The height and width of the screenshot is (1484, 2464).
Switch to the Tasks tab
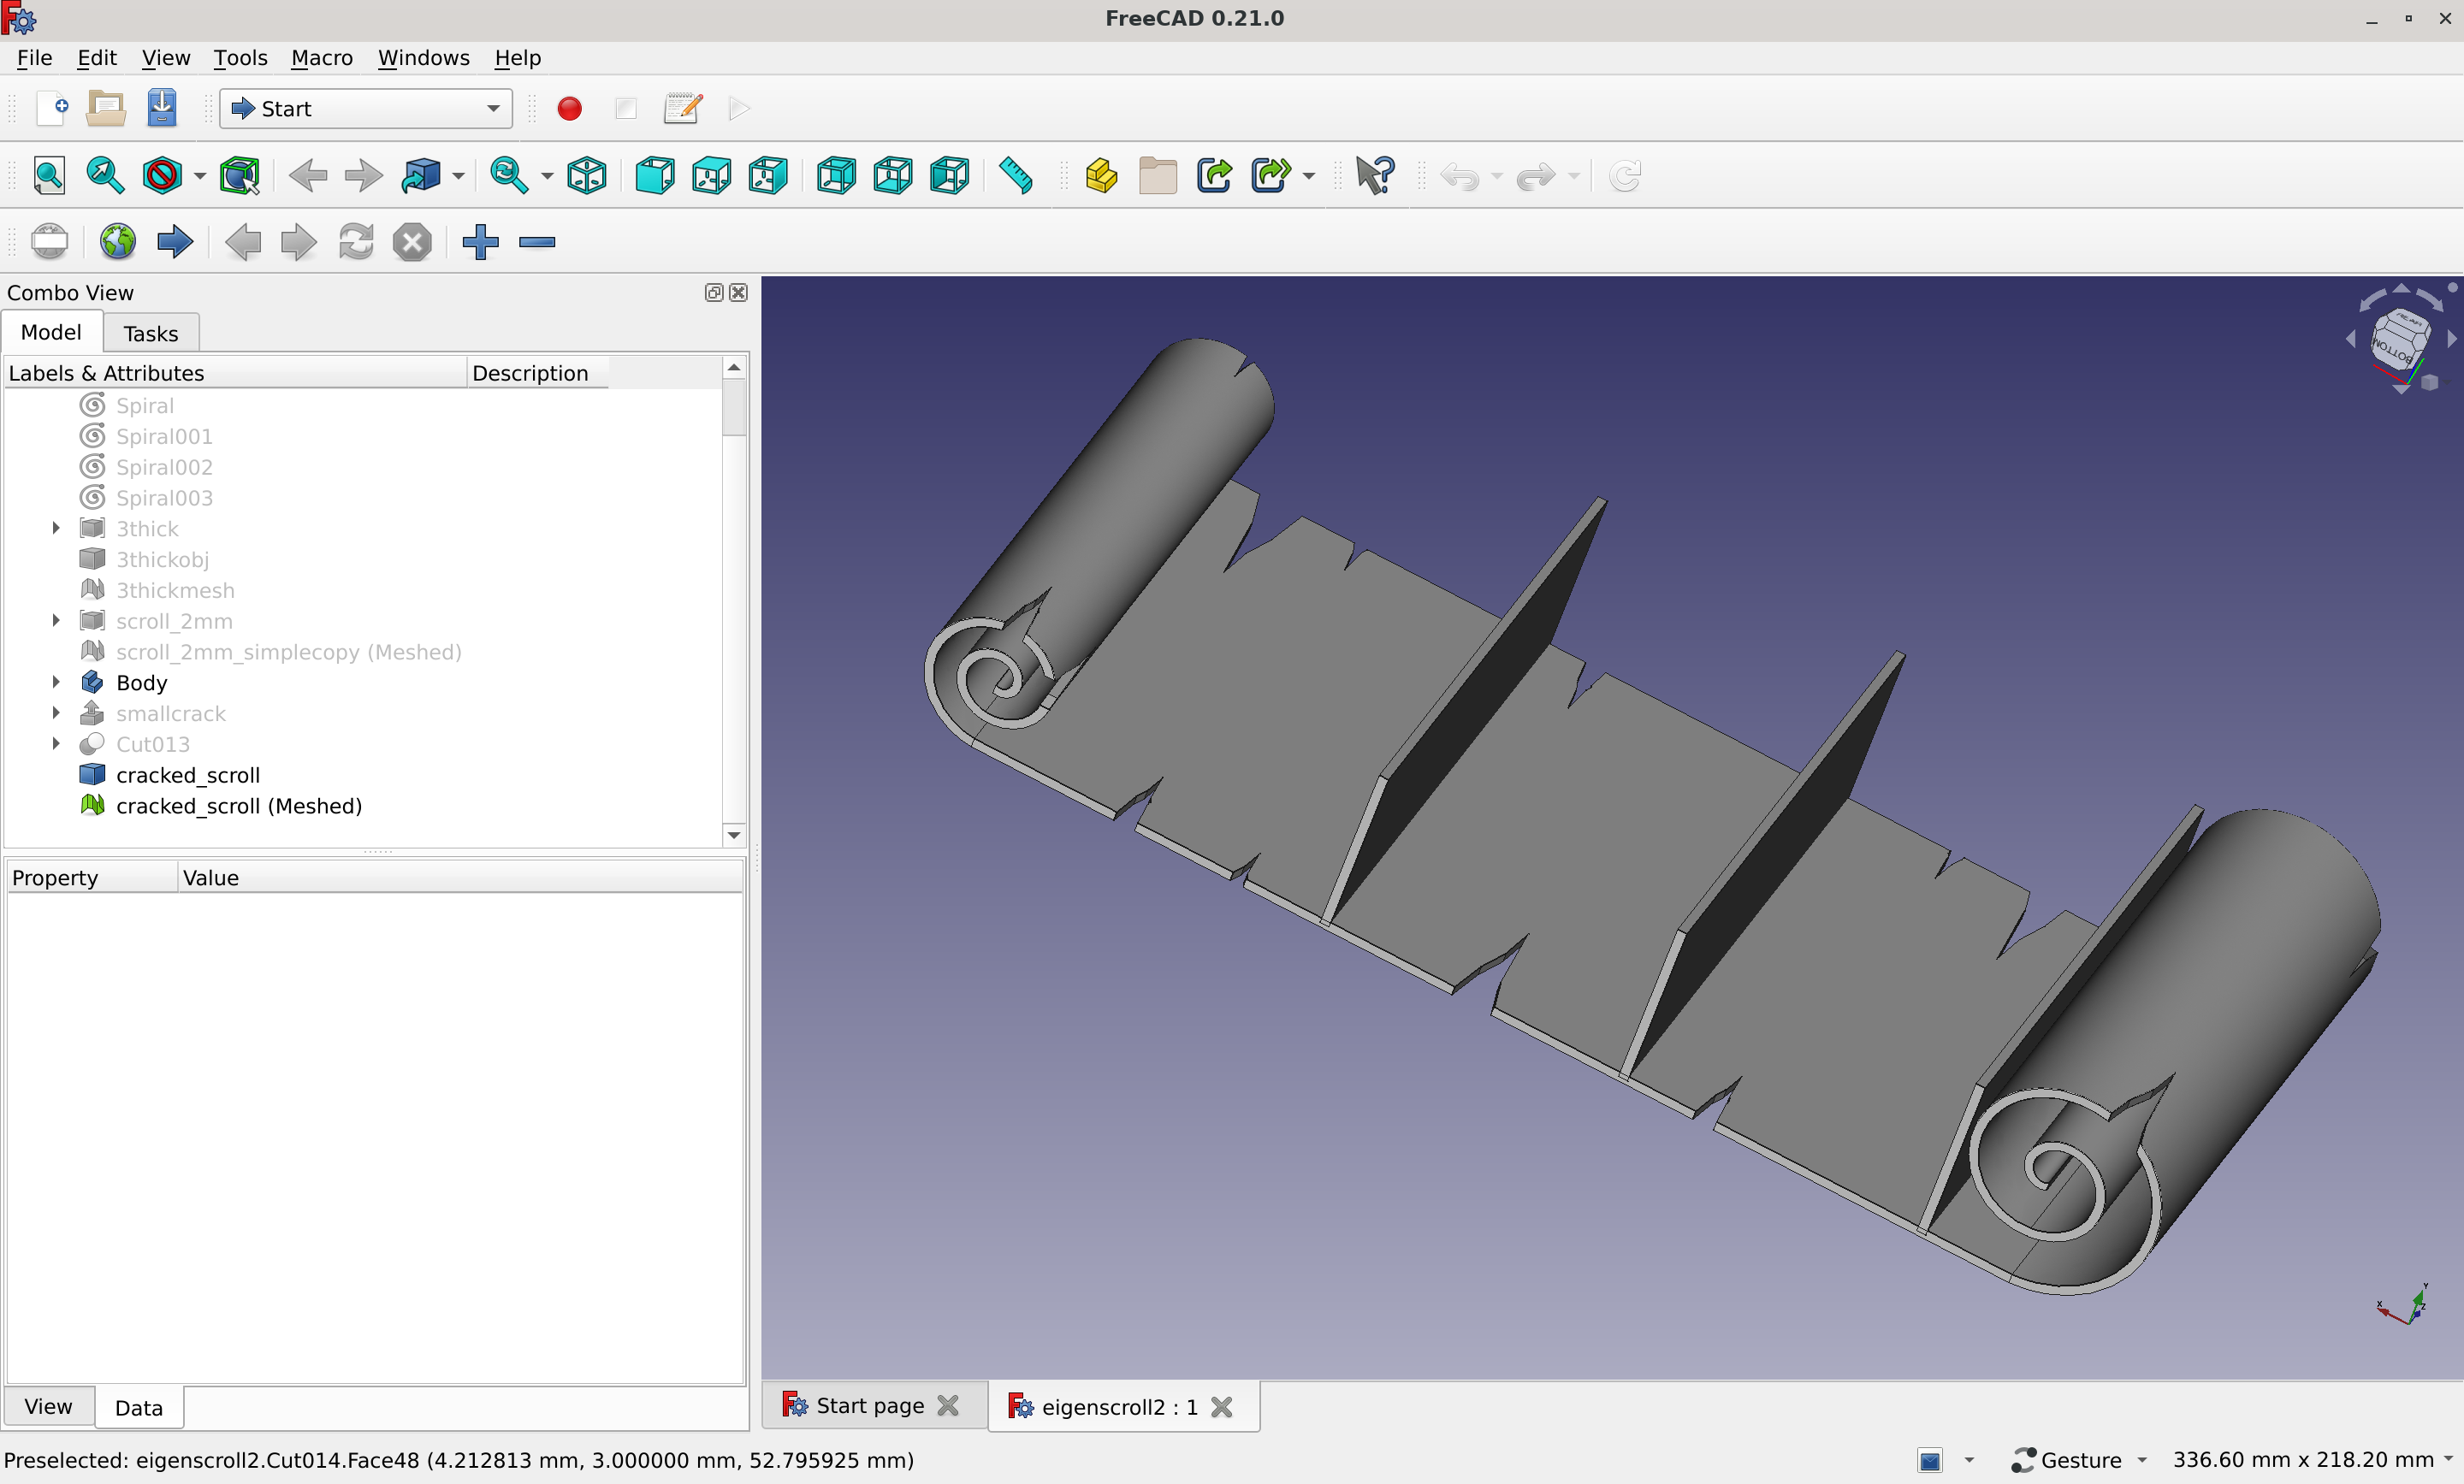151,333
